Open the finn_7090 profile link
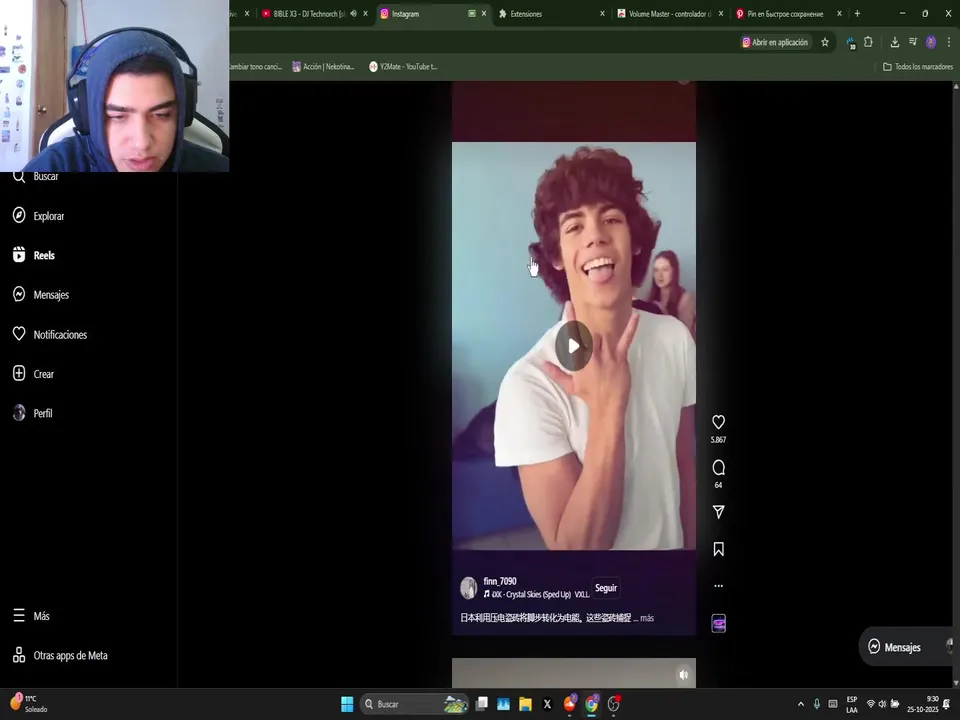Image resolution: width=960 pixels, height=720 pixels. (x=500, y=581)
